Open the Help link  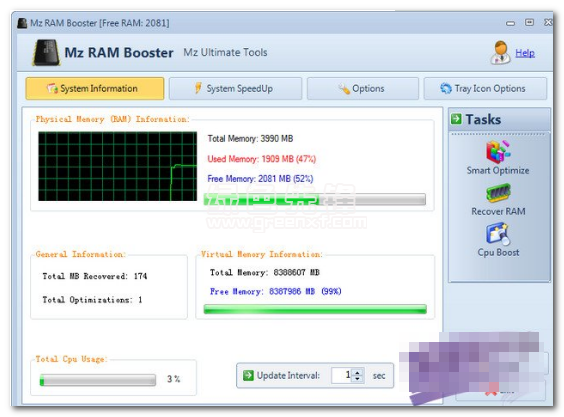tap(525, 53)
